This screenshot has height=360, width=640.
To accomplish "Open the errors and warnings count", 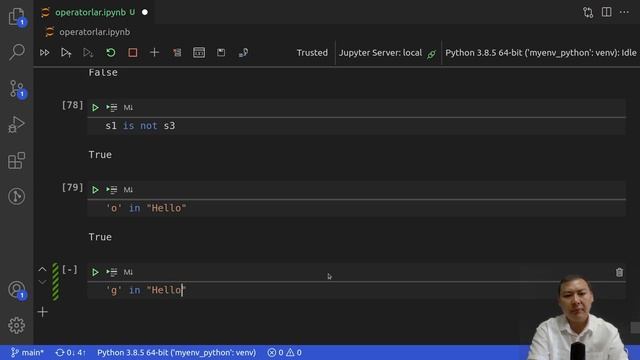I will [284, 353].
